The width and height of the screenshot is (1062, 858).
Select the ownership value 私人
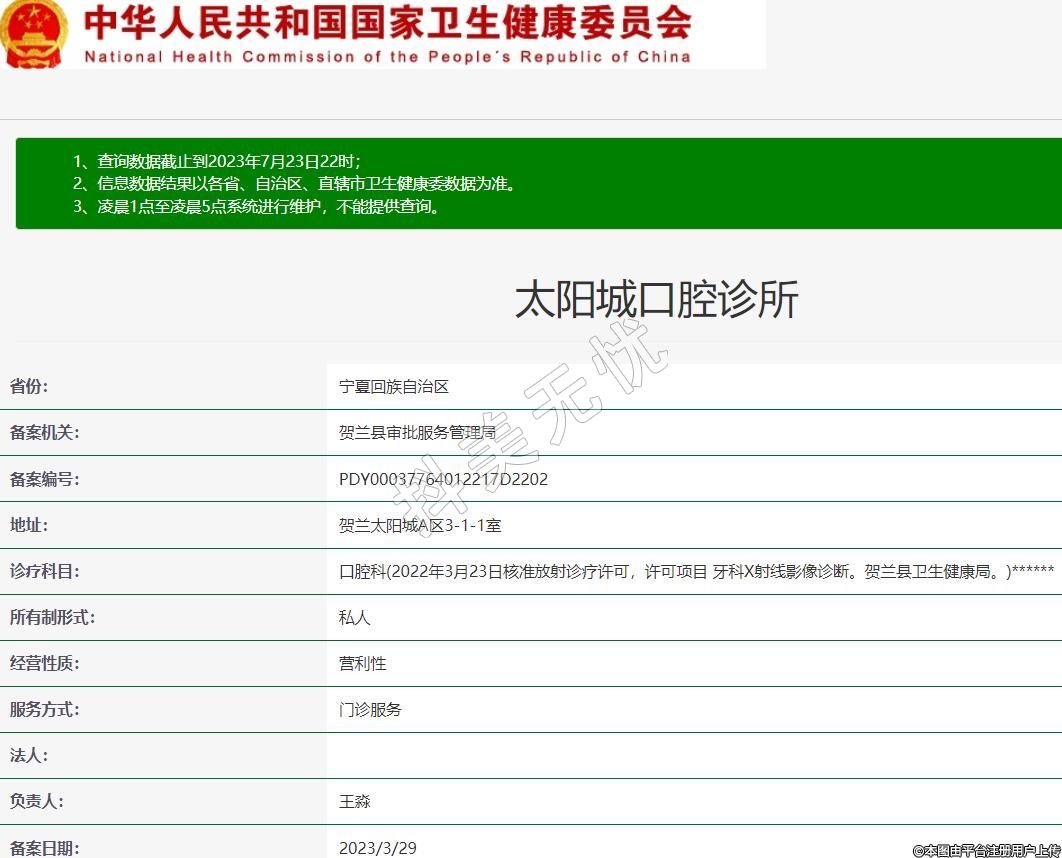click(354, 617)
